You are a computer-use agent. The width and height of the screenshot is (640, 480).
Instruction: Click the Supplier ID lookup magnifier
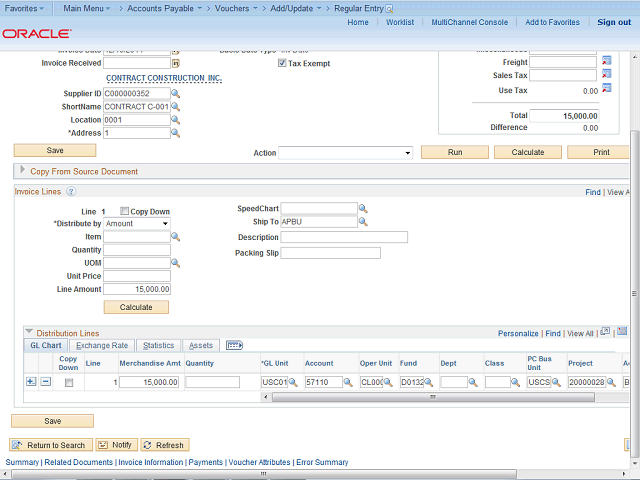point(175,94)
